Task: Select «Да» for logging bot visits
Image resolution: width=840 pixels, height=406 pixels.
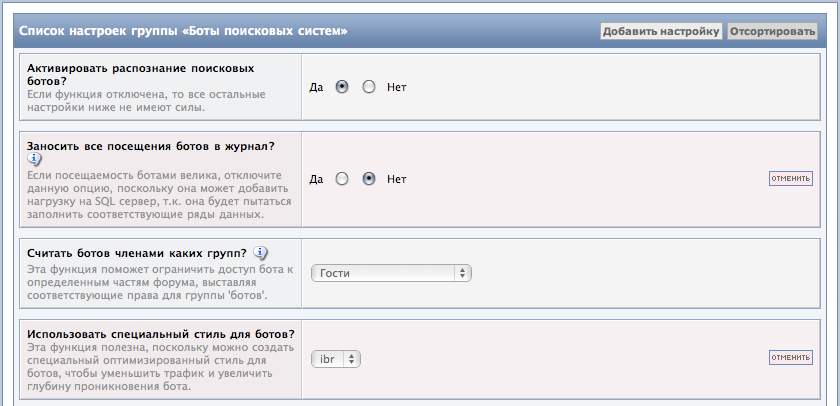Action: (342, 179)
